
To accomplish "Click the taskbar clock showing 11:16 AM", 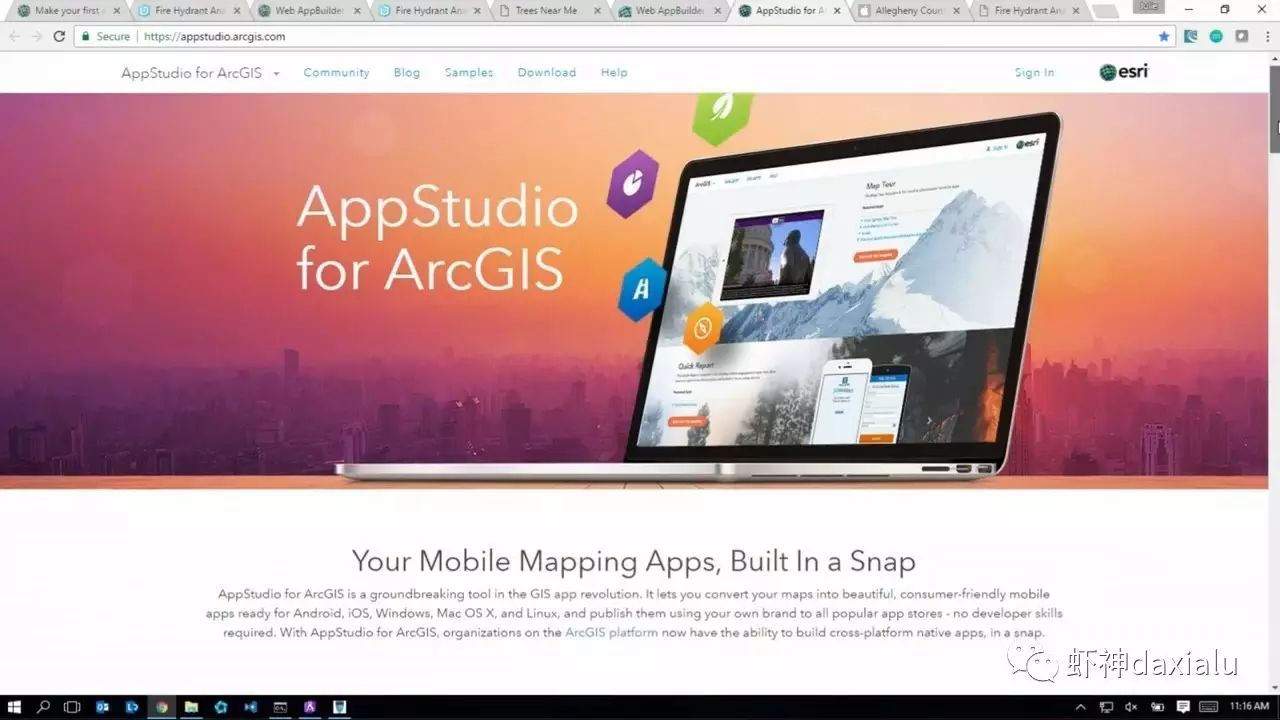I will tap(1250, 707).
